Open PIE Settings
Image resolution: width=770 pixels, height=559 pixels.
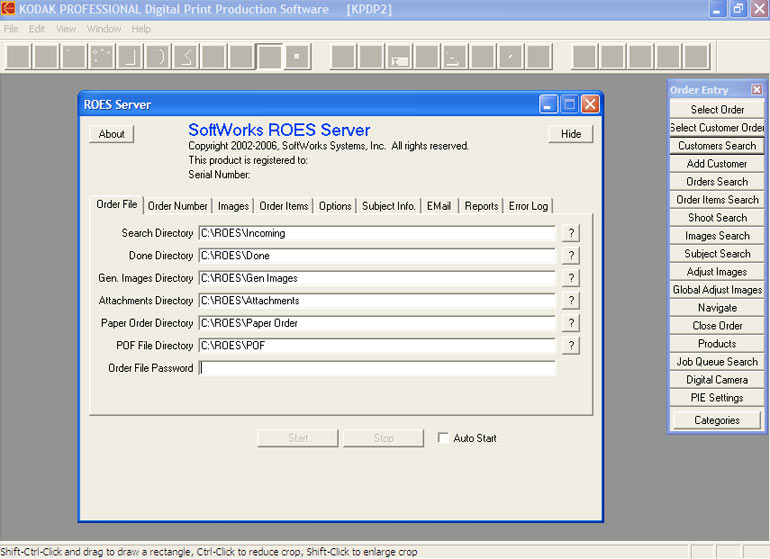[717, 398]
